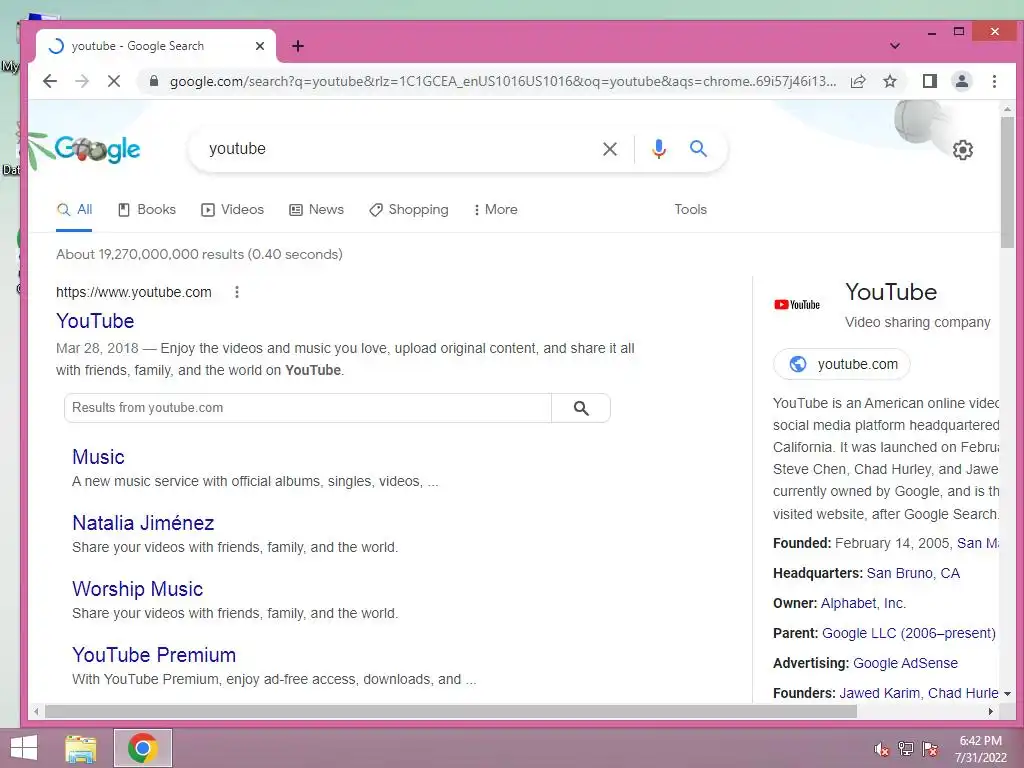The image size is (1024, 768).
Task: Open a new tab with plus button
Action: click(298, 46)
